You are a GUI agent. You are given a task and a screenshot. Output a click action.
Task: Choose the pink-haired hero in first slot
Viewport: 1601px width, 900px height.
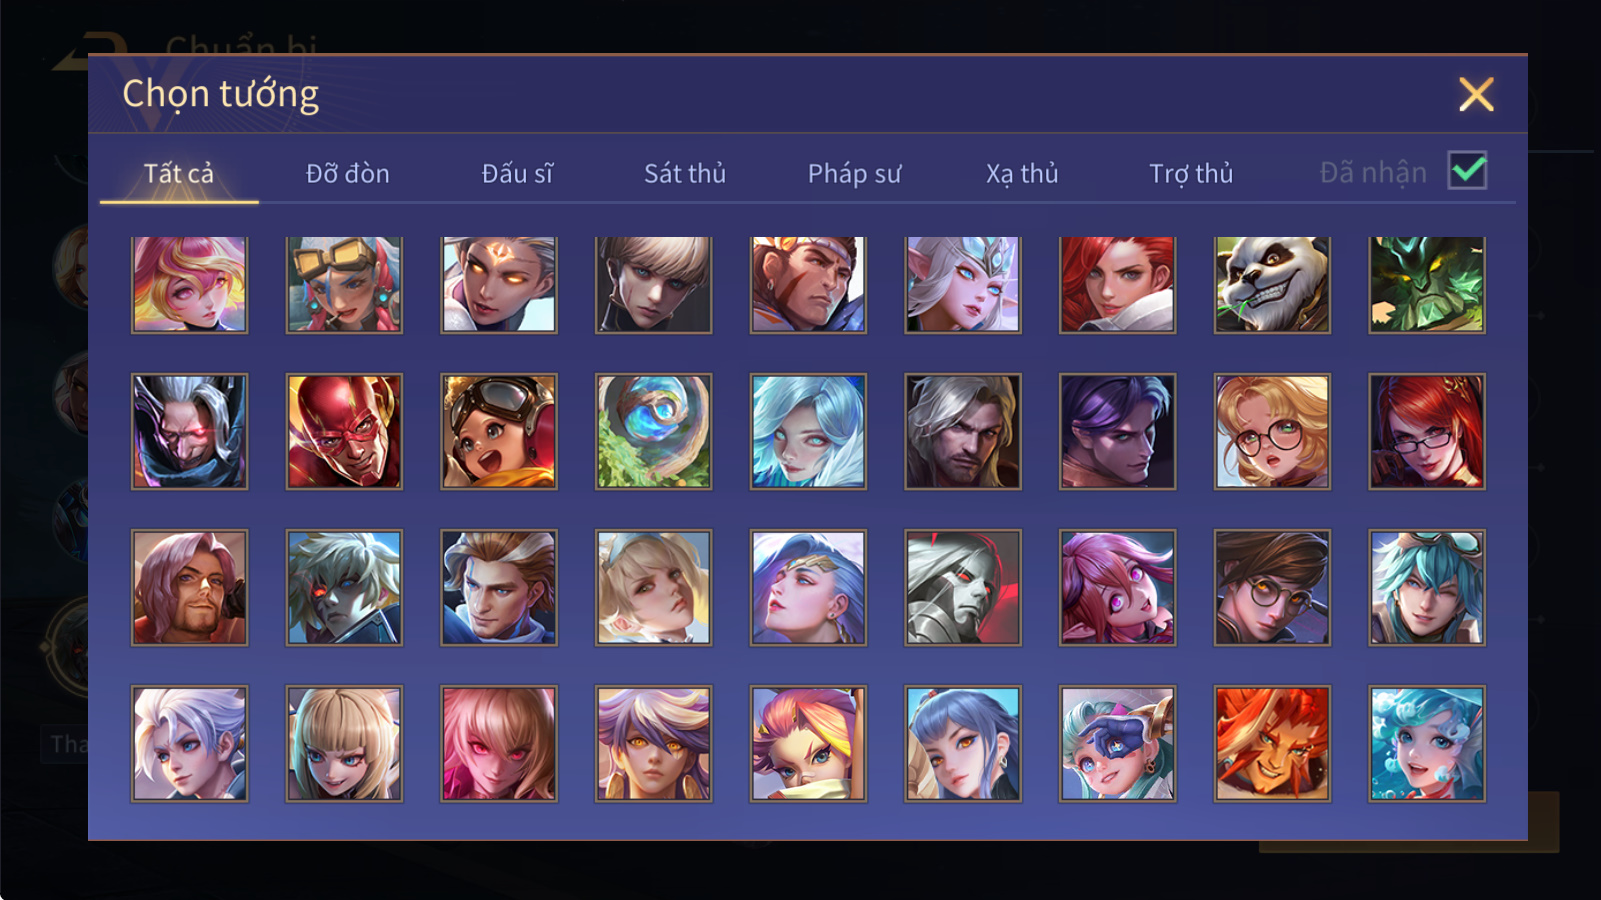[190, 284]
